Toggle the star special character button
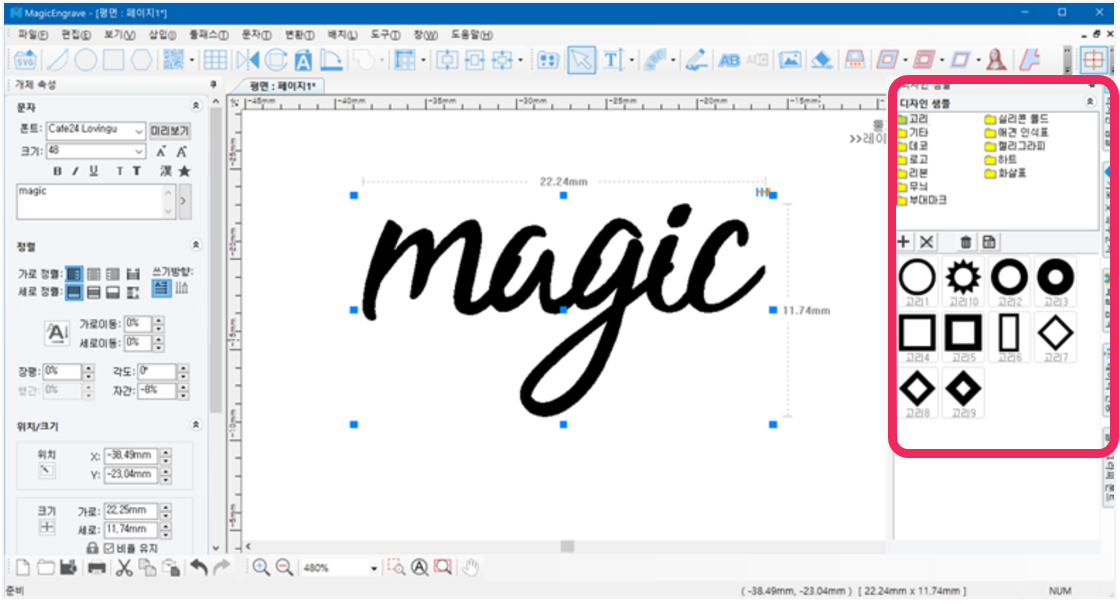Viewport: 1120px width, 604px height. 184,171
